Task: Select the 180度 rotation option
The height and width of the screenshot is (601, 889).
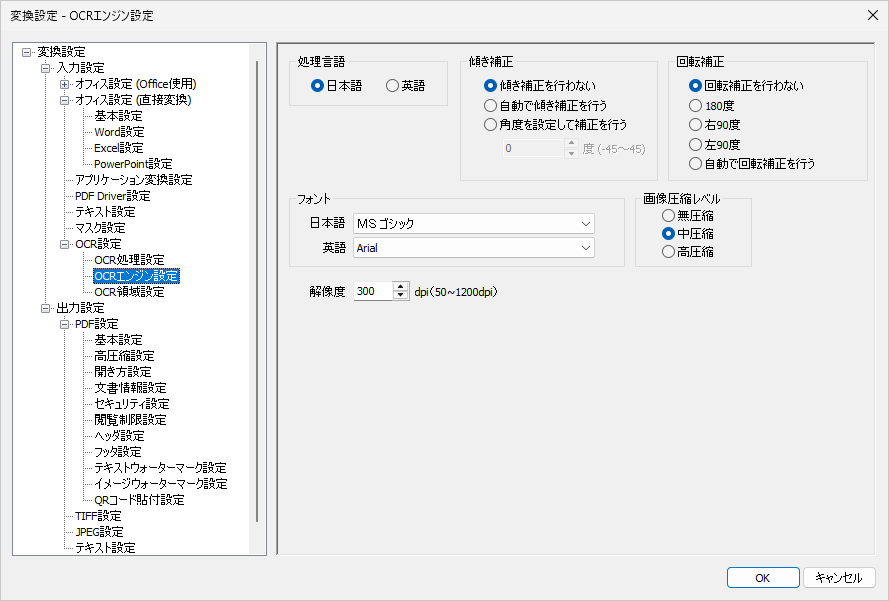Action: 696,105
